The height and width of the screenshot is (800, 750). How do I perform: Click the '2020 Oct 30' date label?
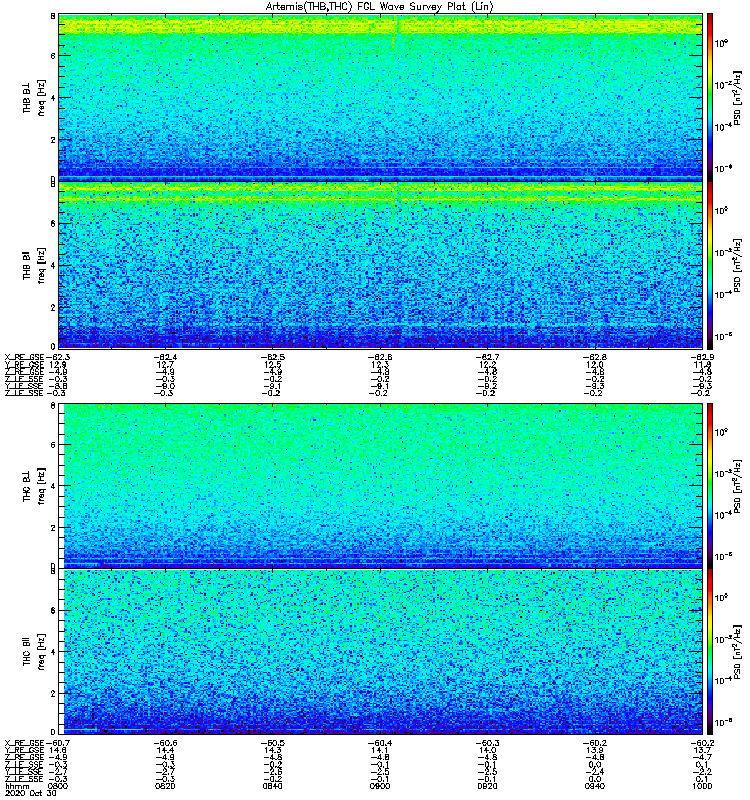31,793
